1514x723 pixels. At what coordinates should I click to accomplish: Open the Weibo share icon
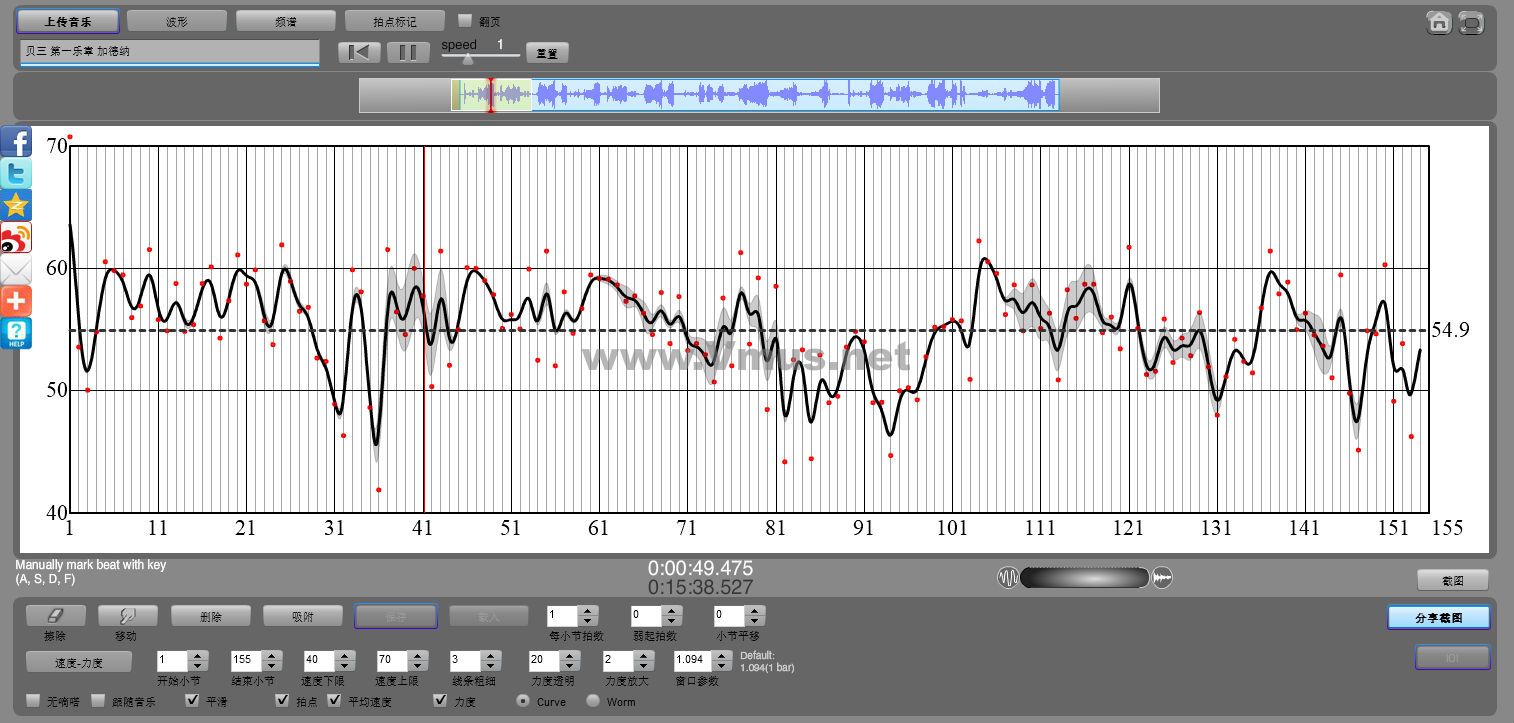click(x=16, y=237)
